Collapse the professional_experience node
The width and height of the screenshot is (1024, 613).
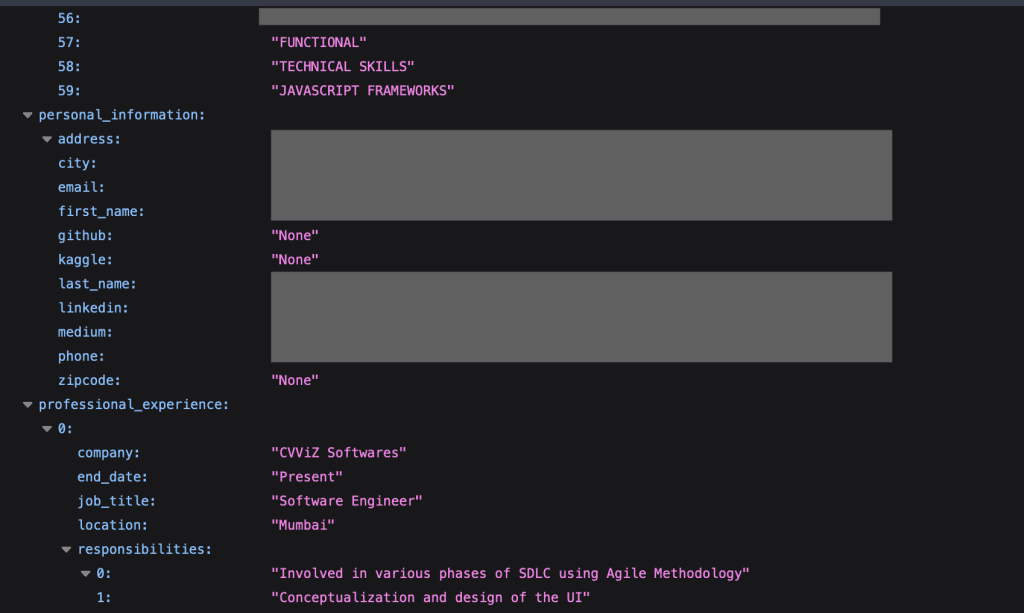tap(27, 404)
